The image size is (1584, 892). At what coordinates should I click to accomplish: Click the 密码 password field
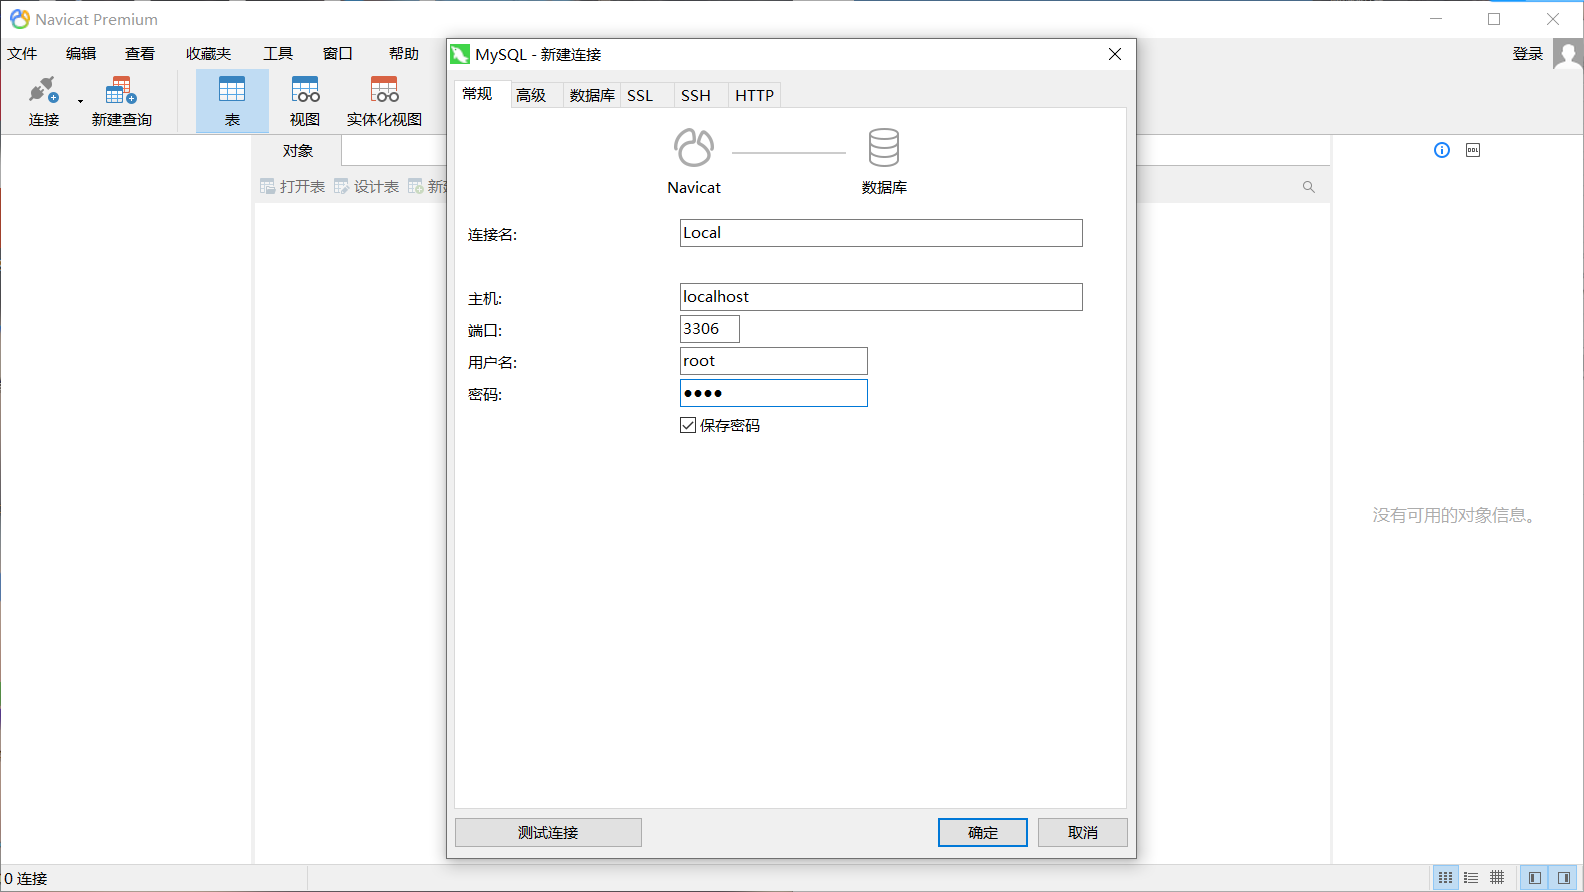click(x=774, y=393)
